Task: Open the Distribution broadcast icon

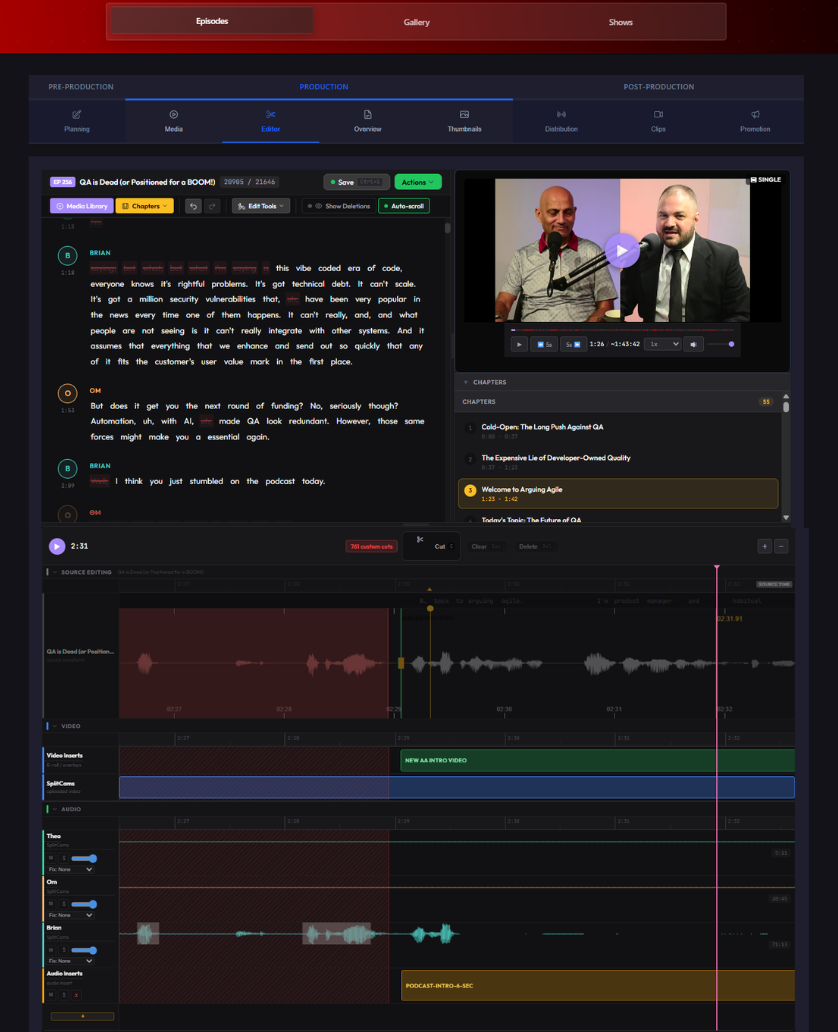Action: coord(561,115)
